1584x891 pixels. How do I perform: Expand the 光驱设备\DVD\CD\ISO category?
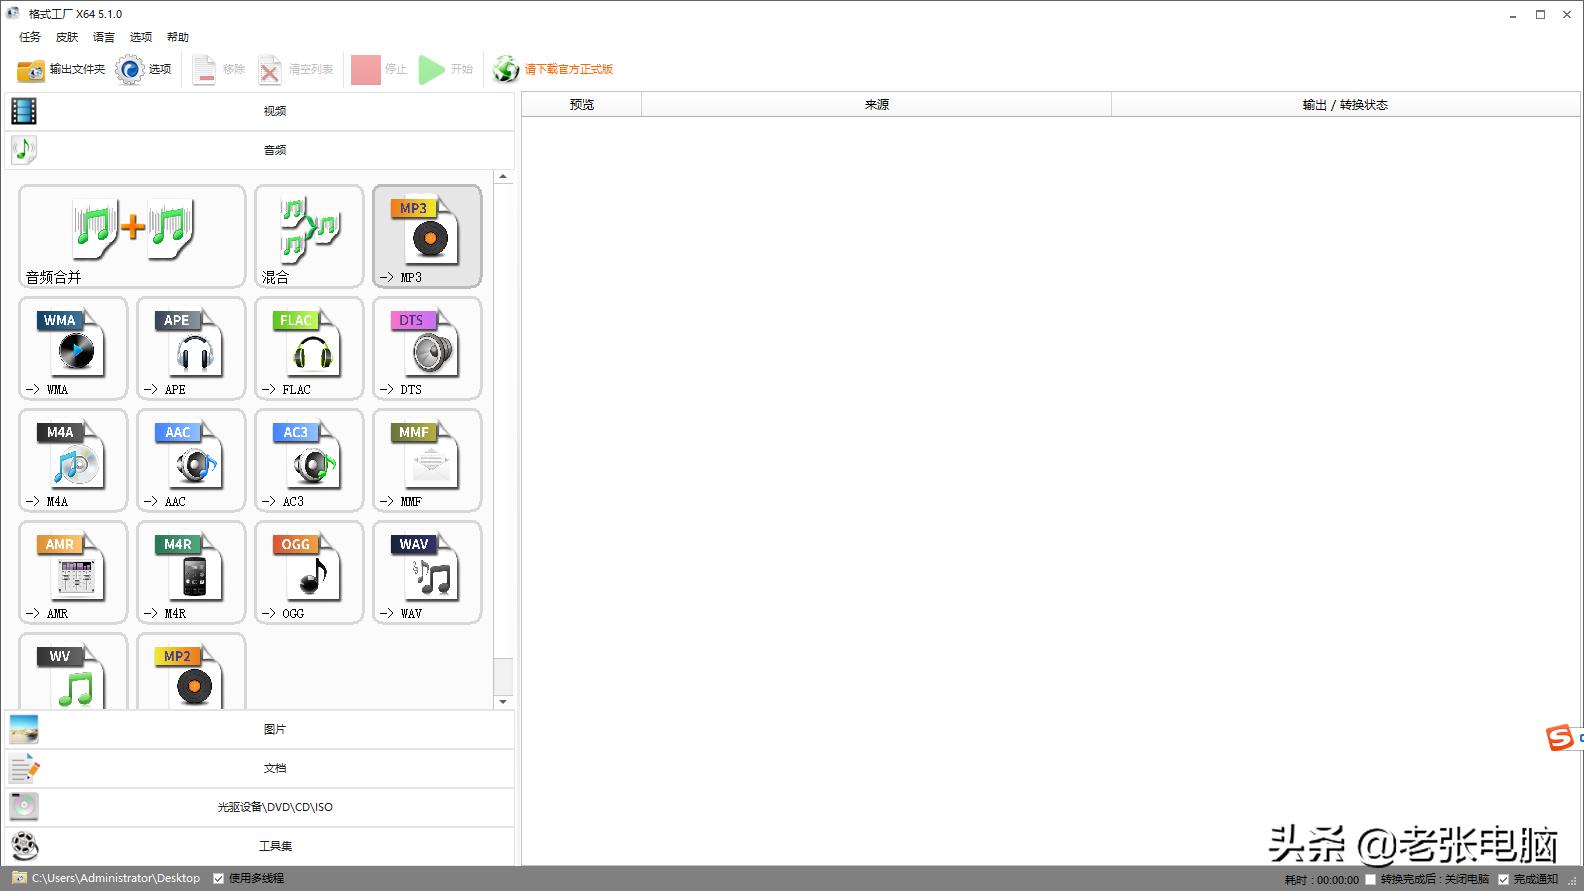pos(260,807)
